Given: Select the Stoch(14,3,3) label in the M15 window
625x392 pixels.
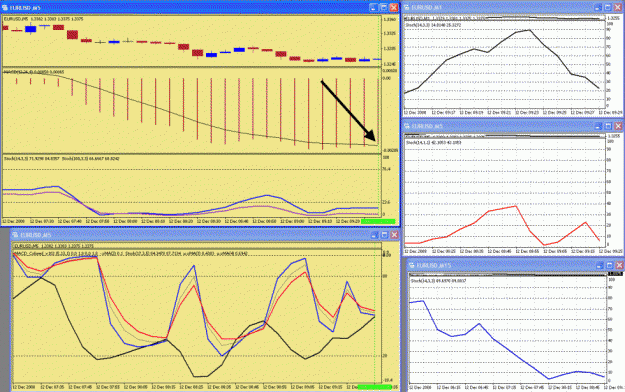Looking at the screenshot, I should pyautogui.click(x=438, y=281).
